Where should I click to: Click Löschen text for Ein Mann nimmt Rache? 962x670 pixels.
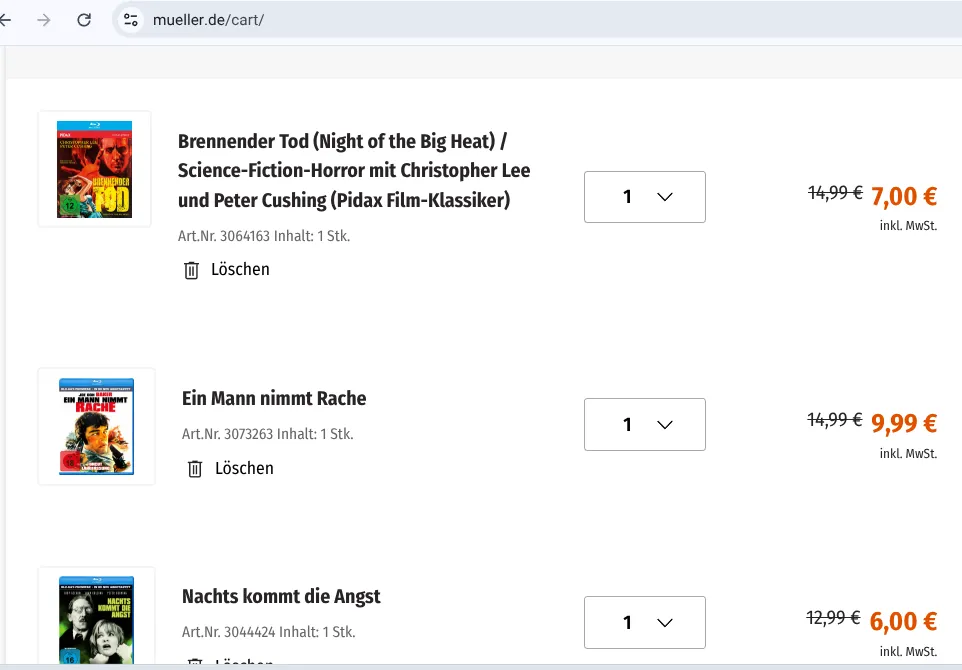[244, 469]
